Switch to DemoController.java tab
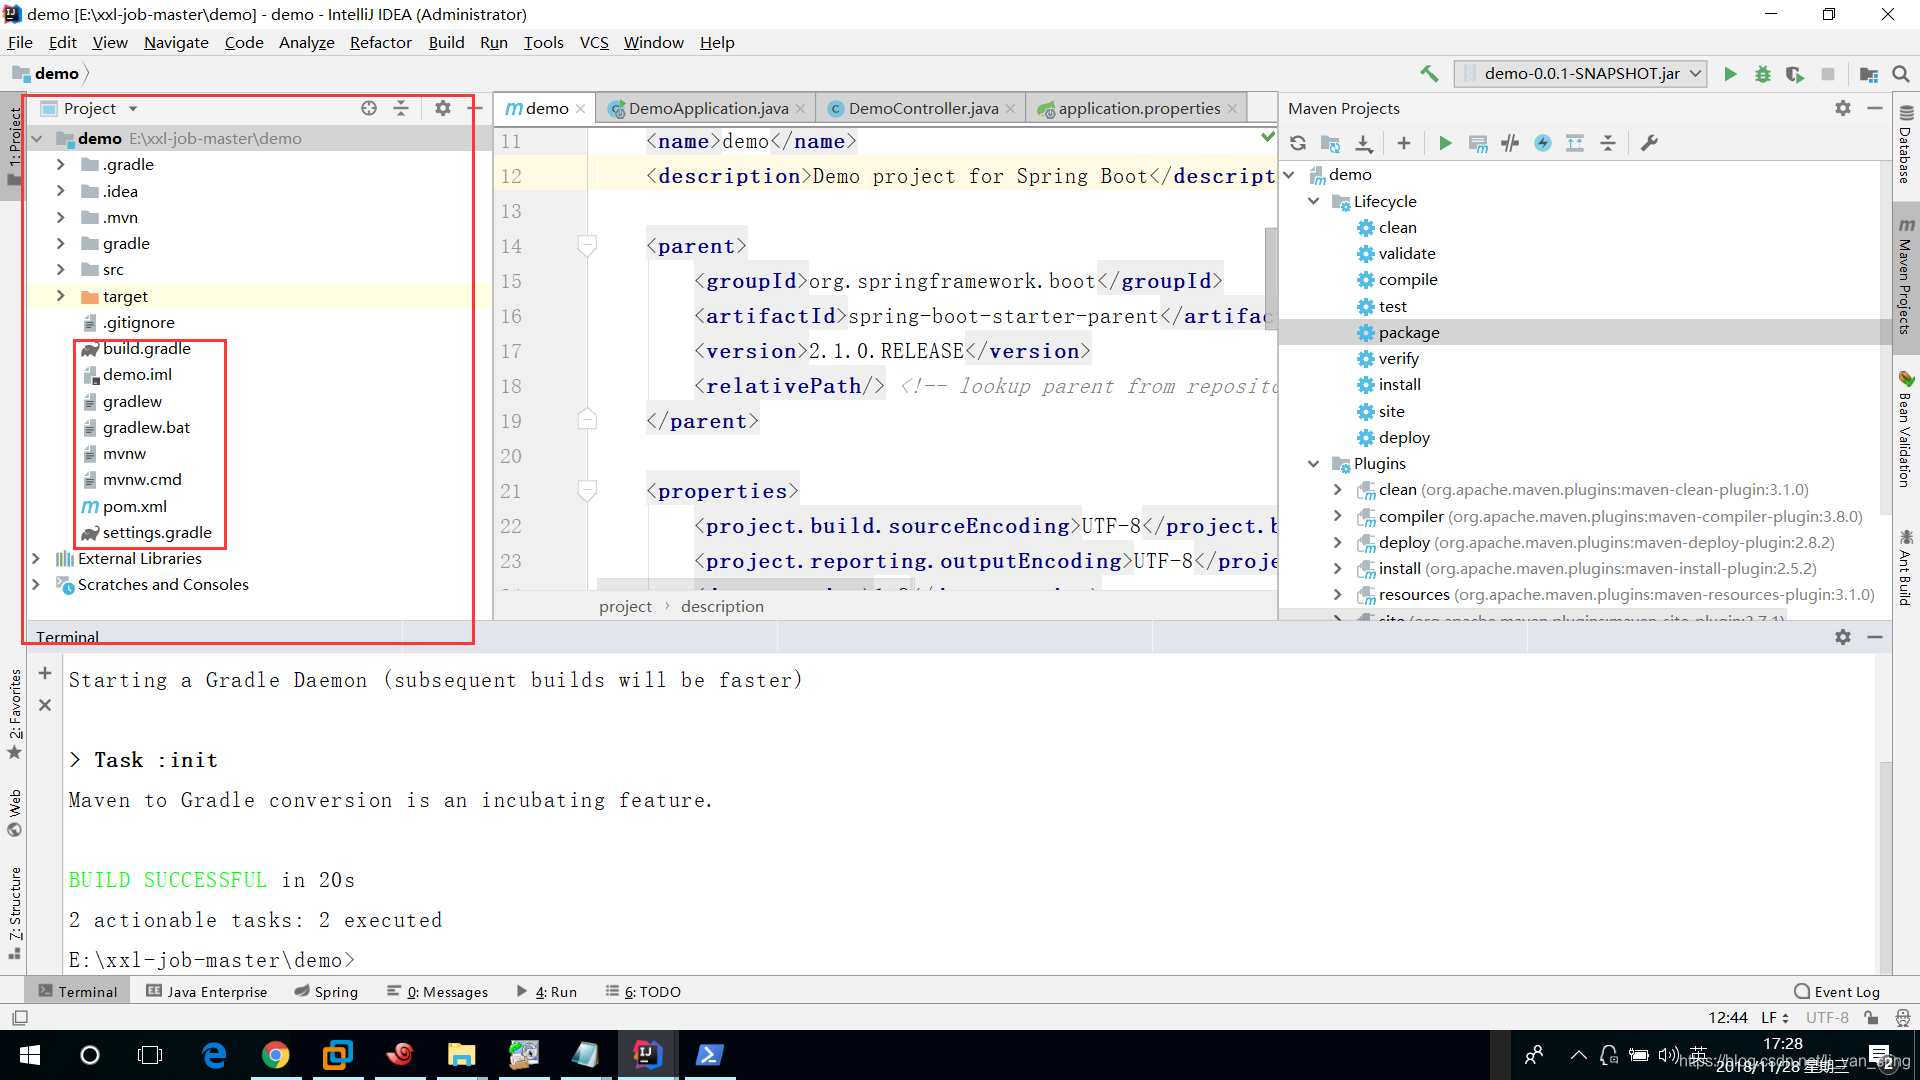This screenshot has width=1920, height=1080. 923,108
